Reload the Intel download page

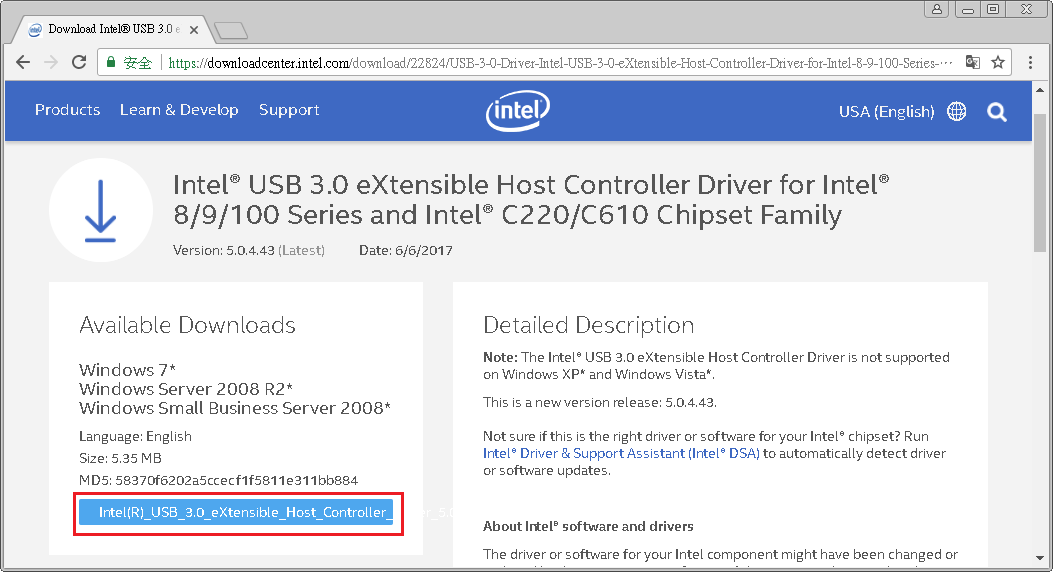(x=79, y=62)
